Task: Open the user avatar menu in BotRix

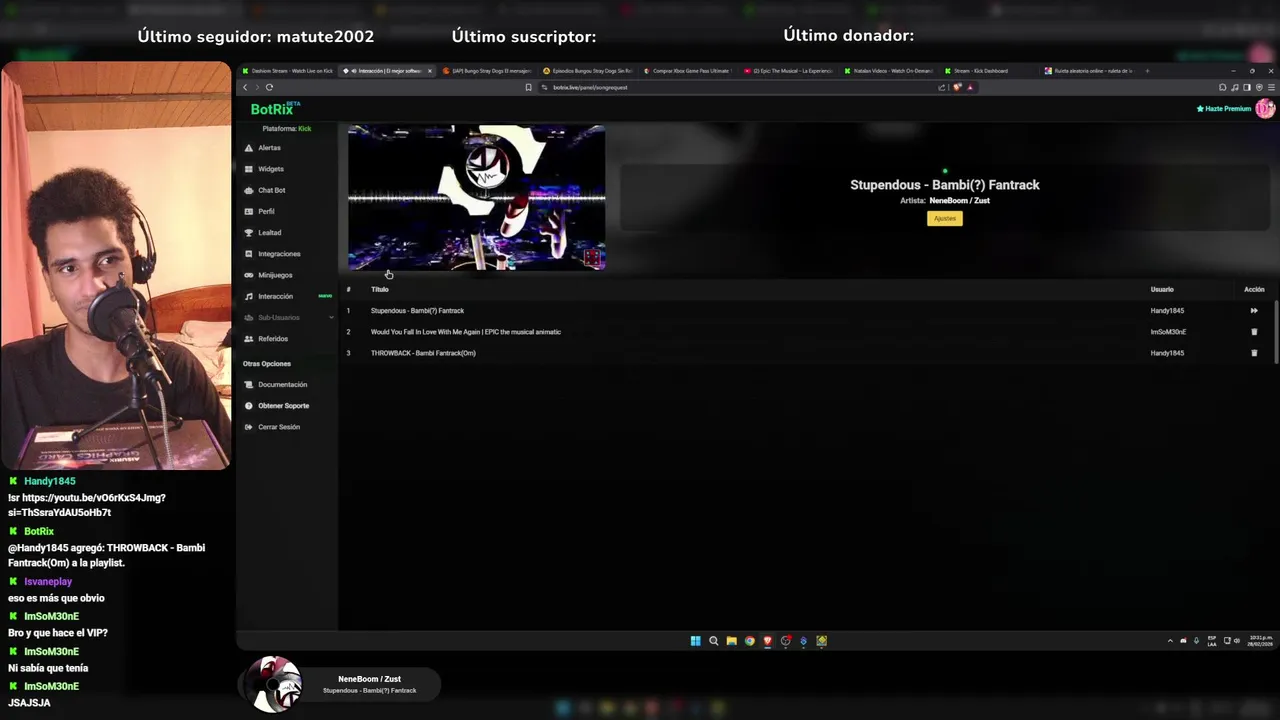Action: pos(1265,108)
